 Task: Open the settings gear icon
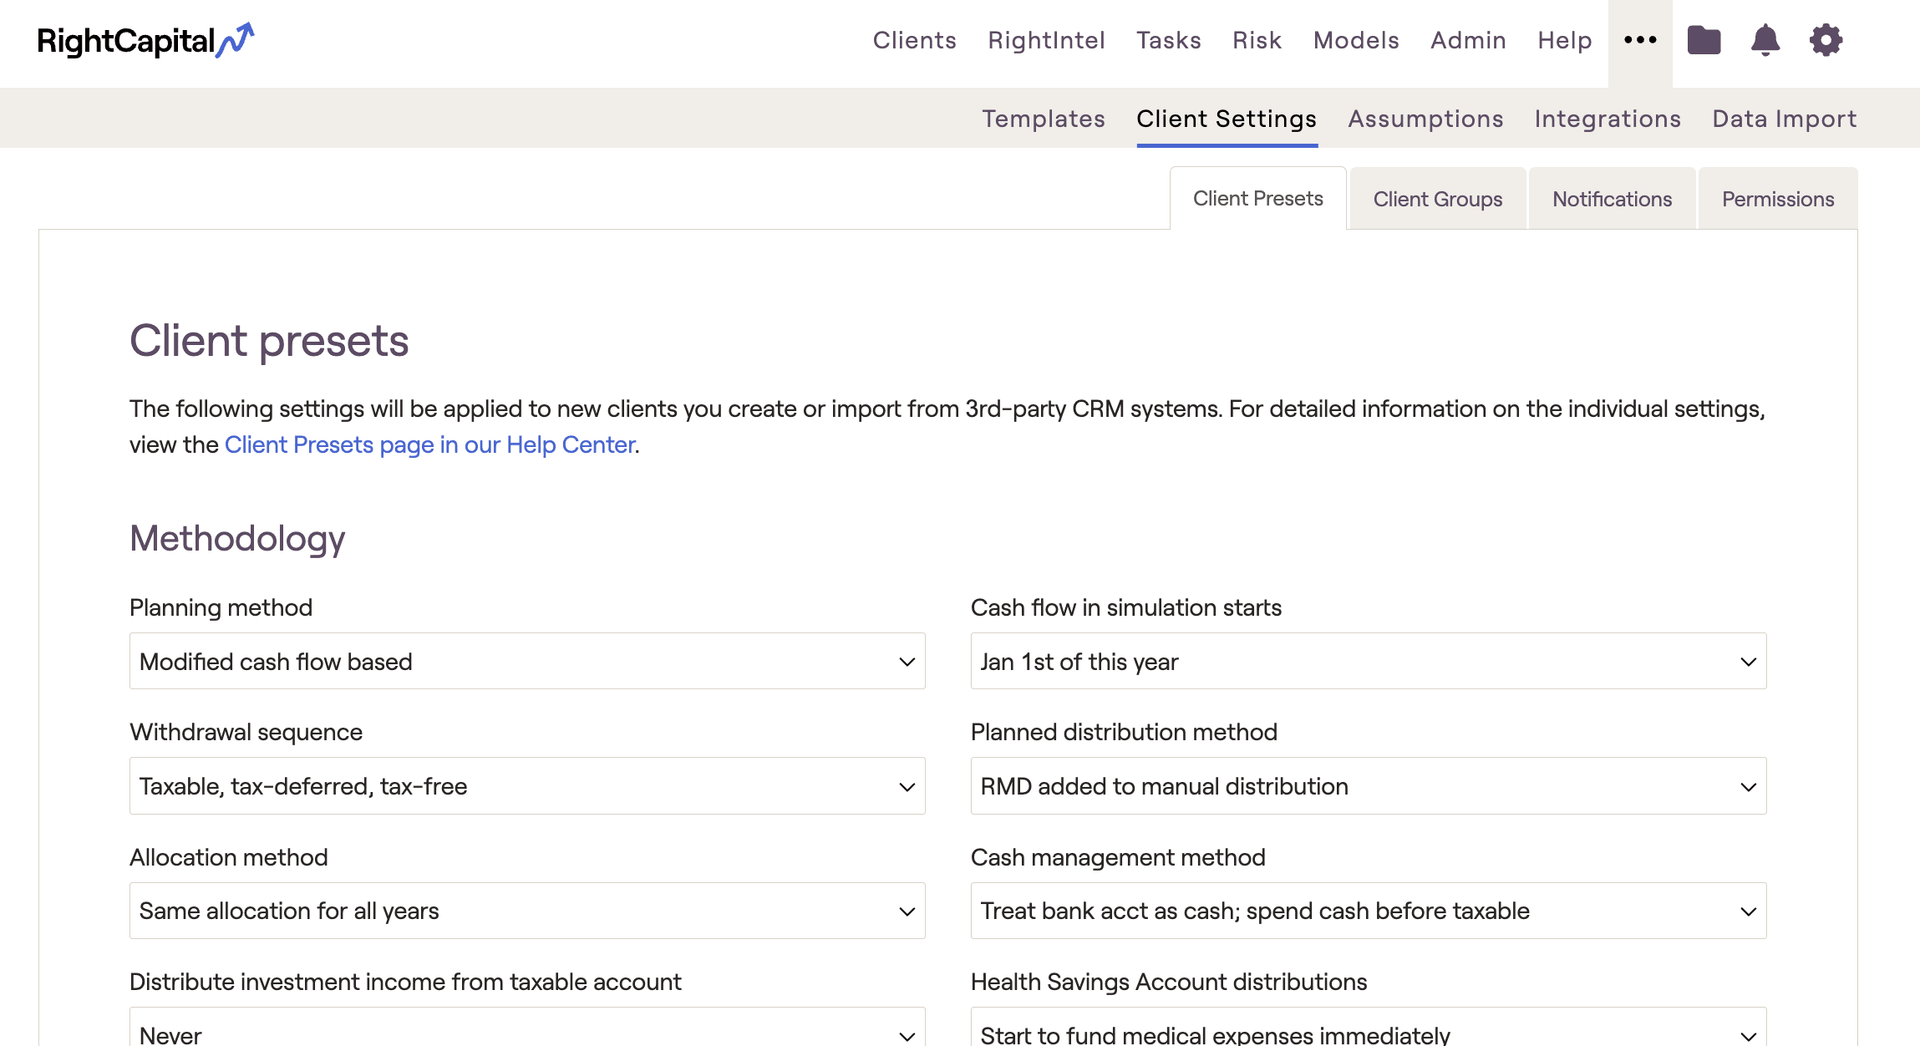(x=1826, y=40)
